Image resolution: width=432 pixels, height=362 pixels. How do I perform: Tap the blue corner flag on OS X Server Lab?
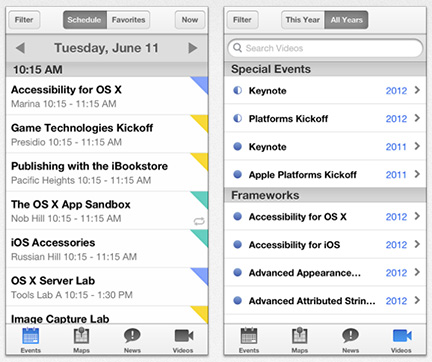201,275
